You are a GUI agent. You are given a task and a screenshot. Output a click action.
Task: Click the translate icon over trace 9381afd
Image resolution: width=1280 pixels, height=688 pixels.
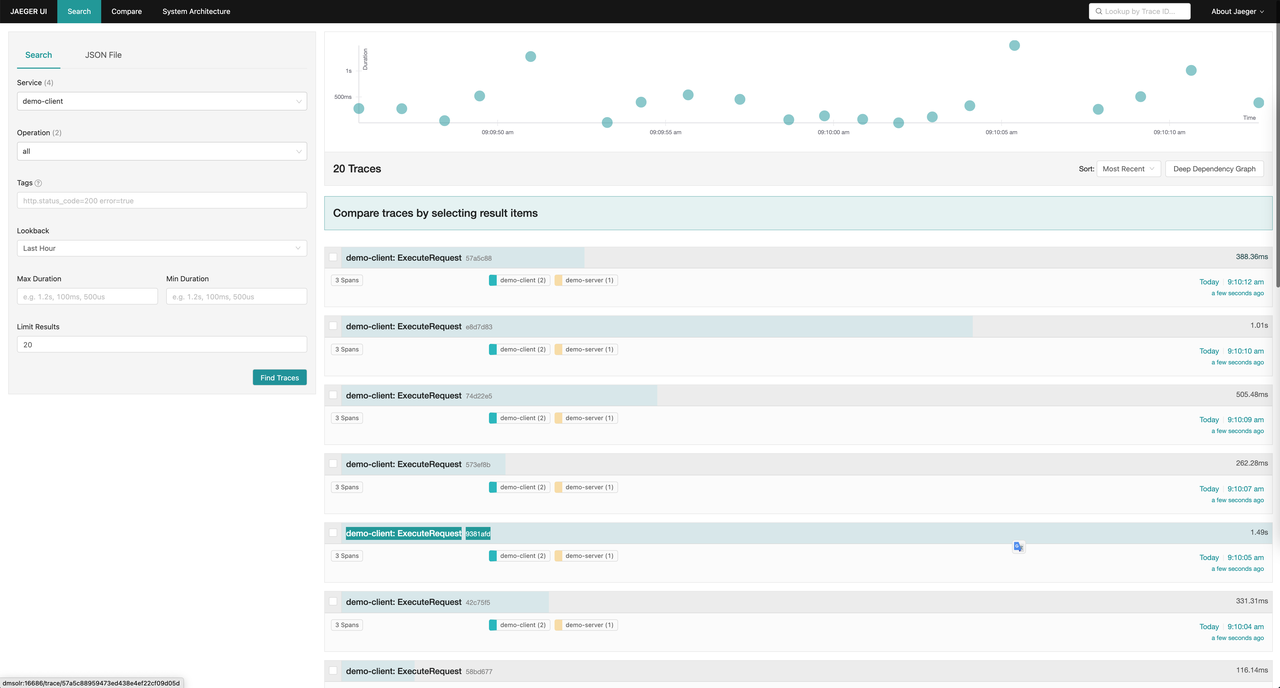(x=1018, y=547)
